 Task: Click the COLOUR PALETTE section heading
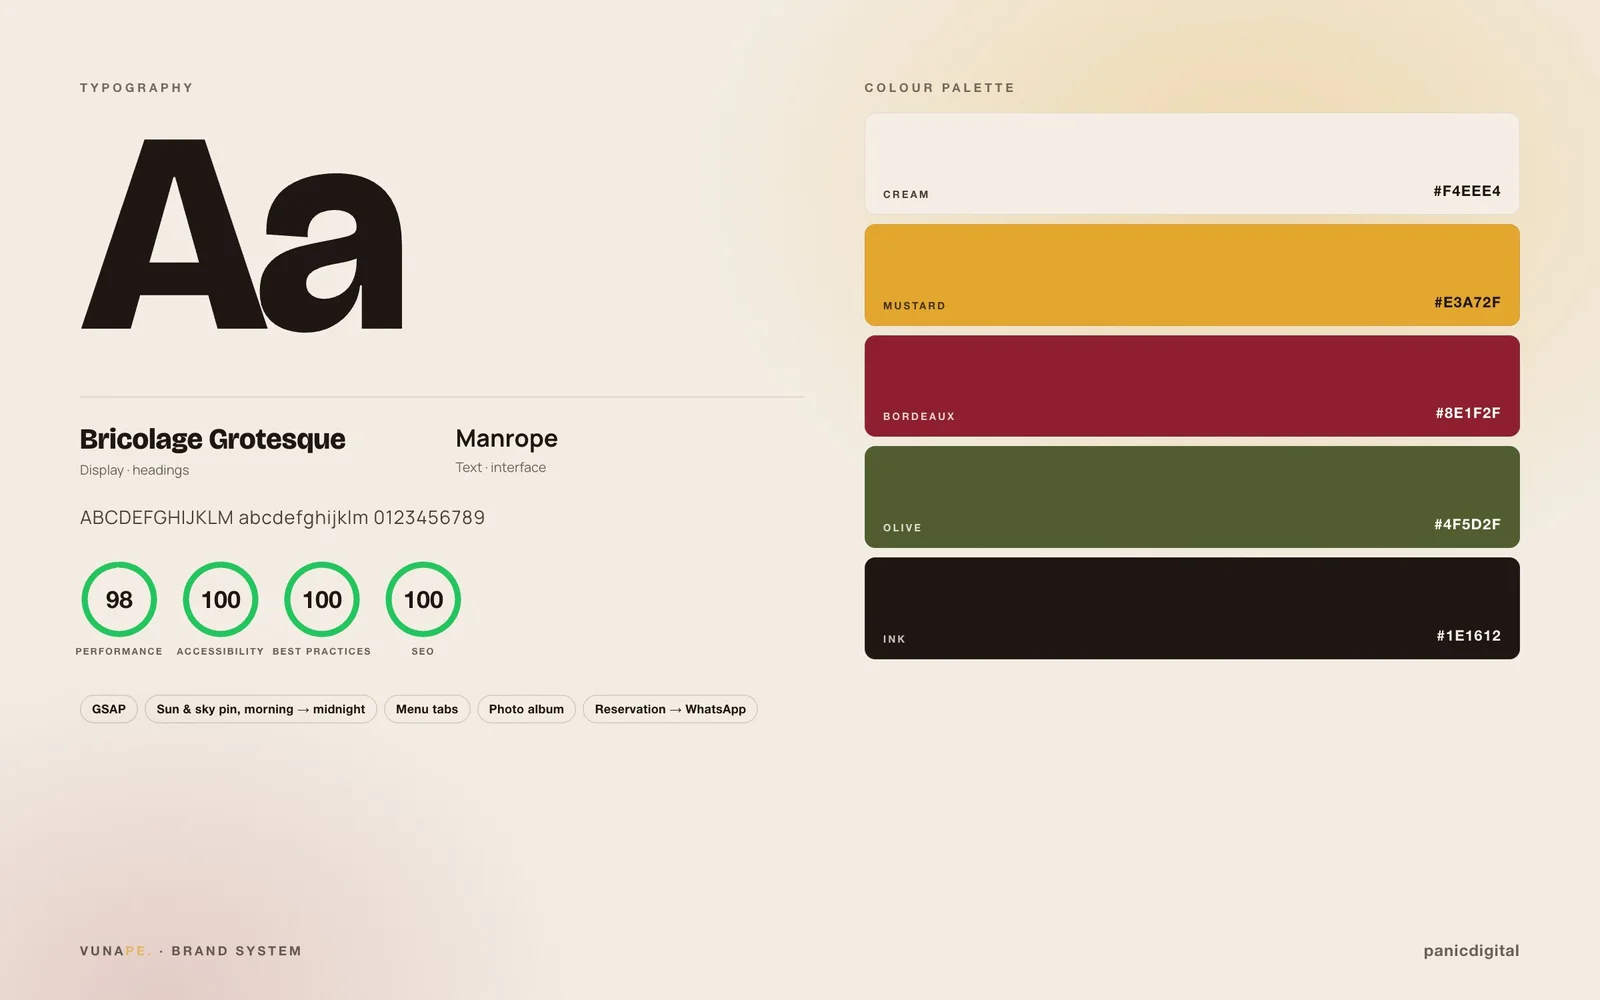940,88
